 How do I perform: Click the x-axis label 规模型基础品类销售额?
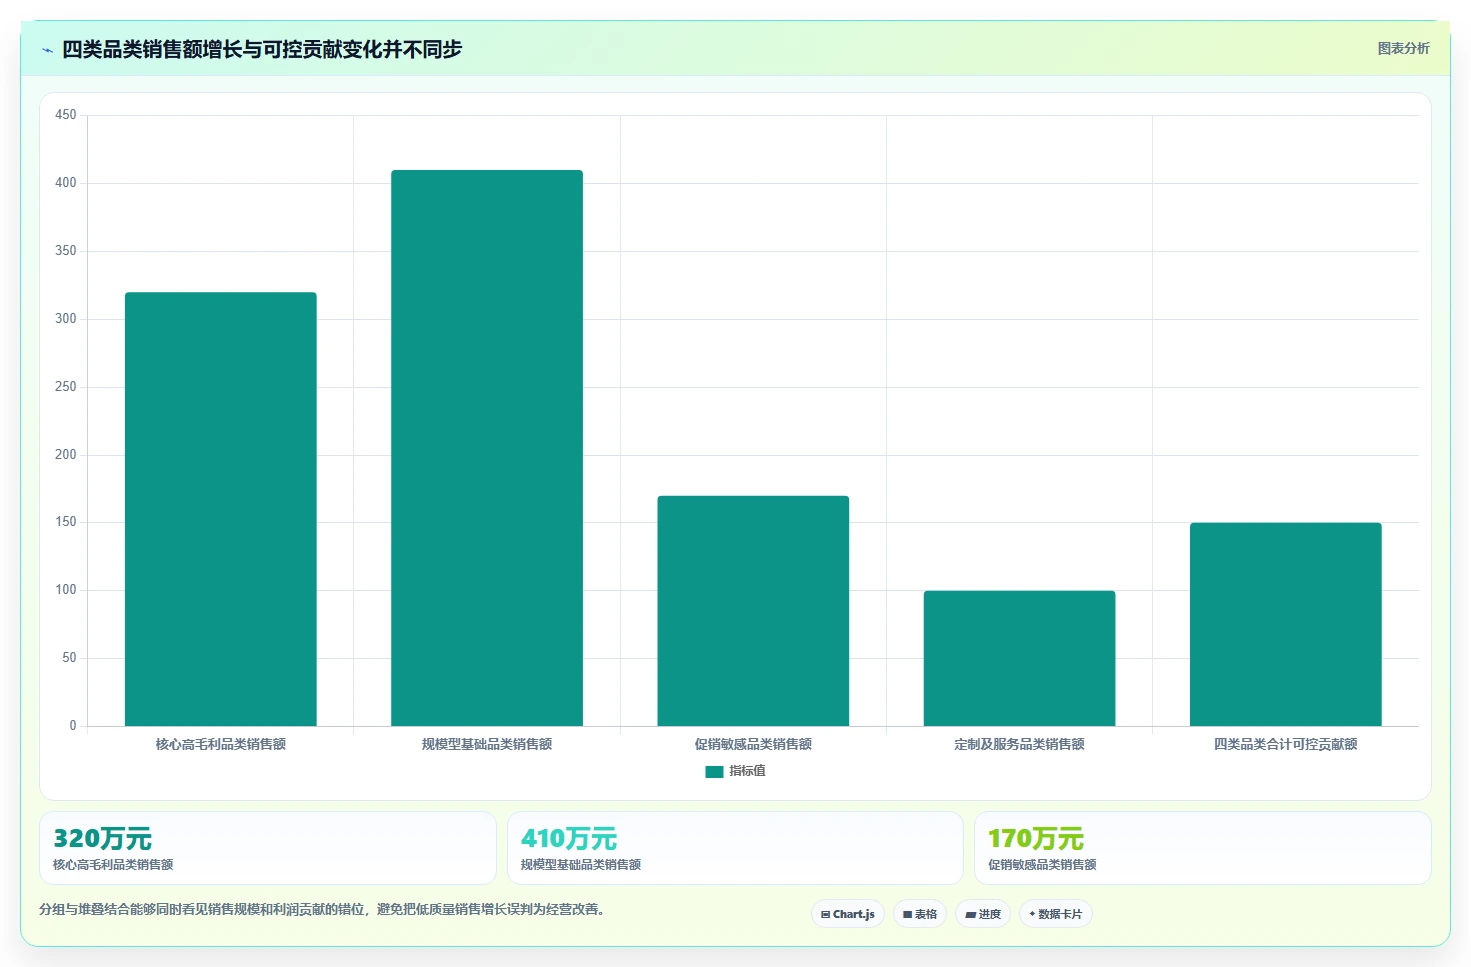click(487, 744)
